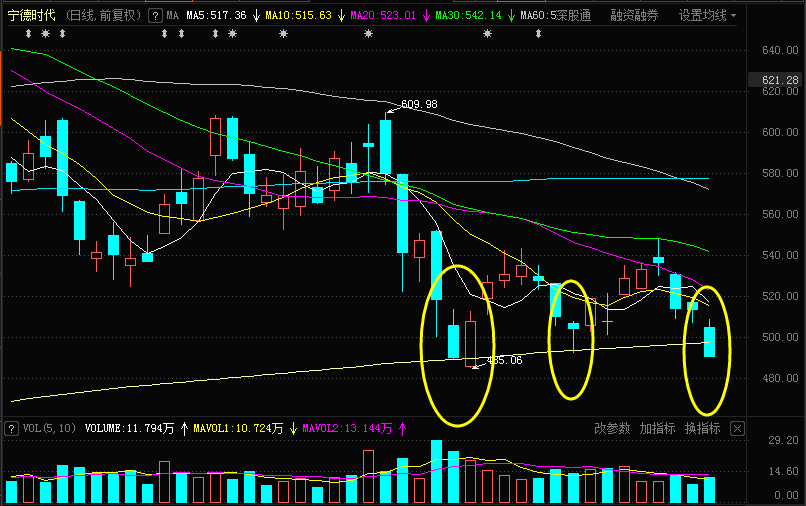Click the 485.06 low price annotation
Image resolution: width=806 pixels, height=506 pixels.
click(x=504, y=360)
